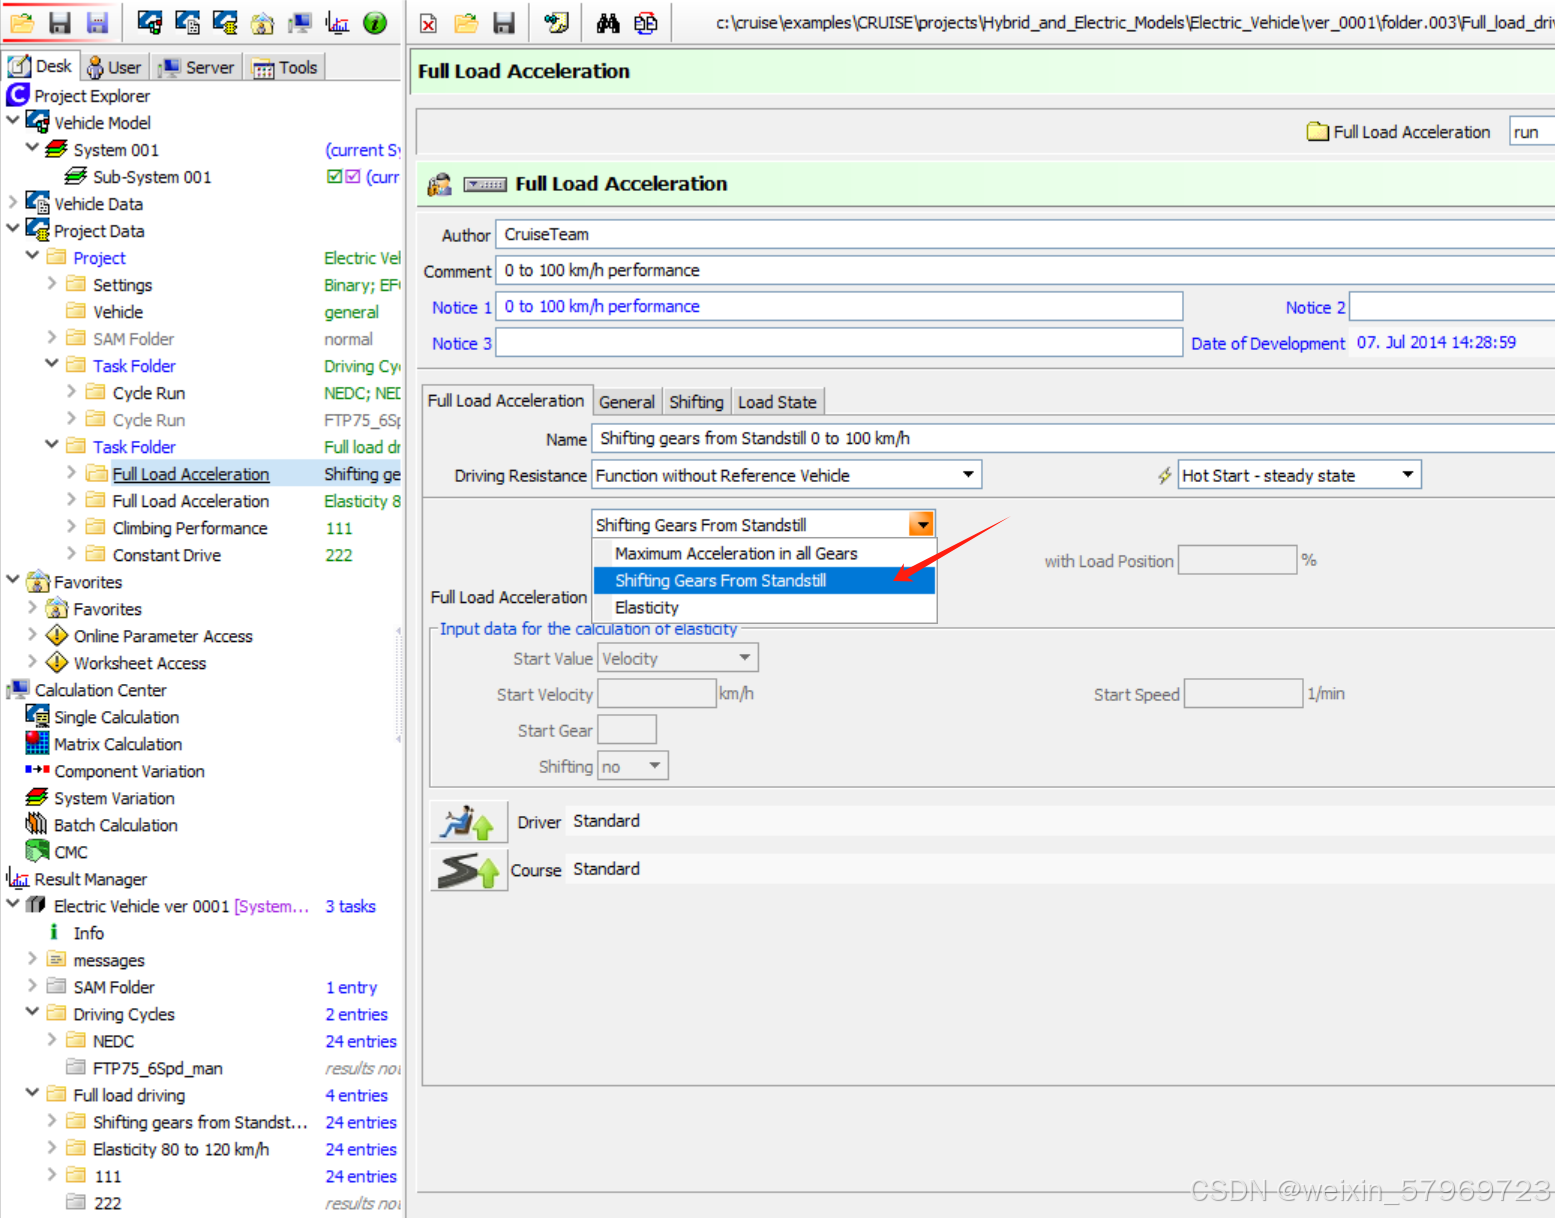Click the CMC icon
This screenshot has height=1218, width=1555.
click(x=37, y=851)
